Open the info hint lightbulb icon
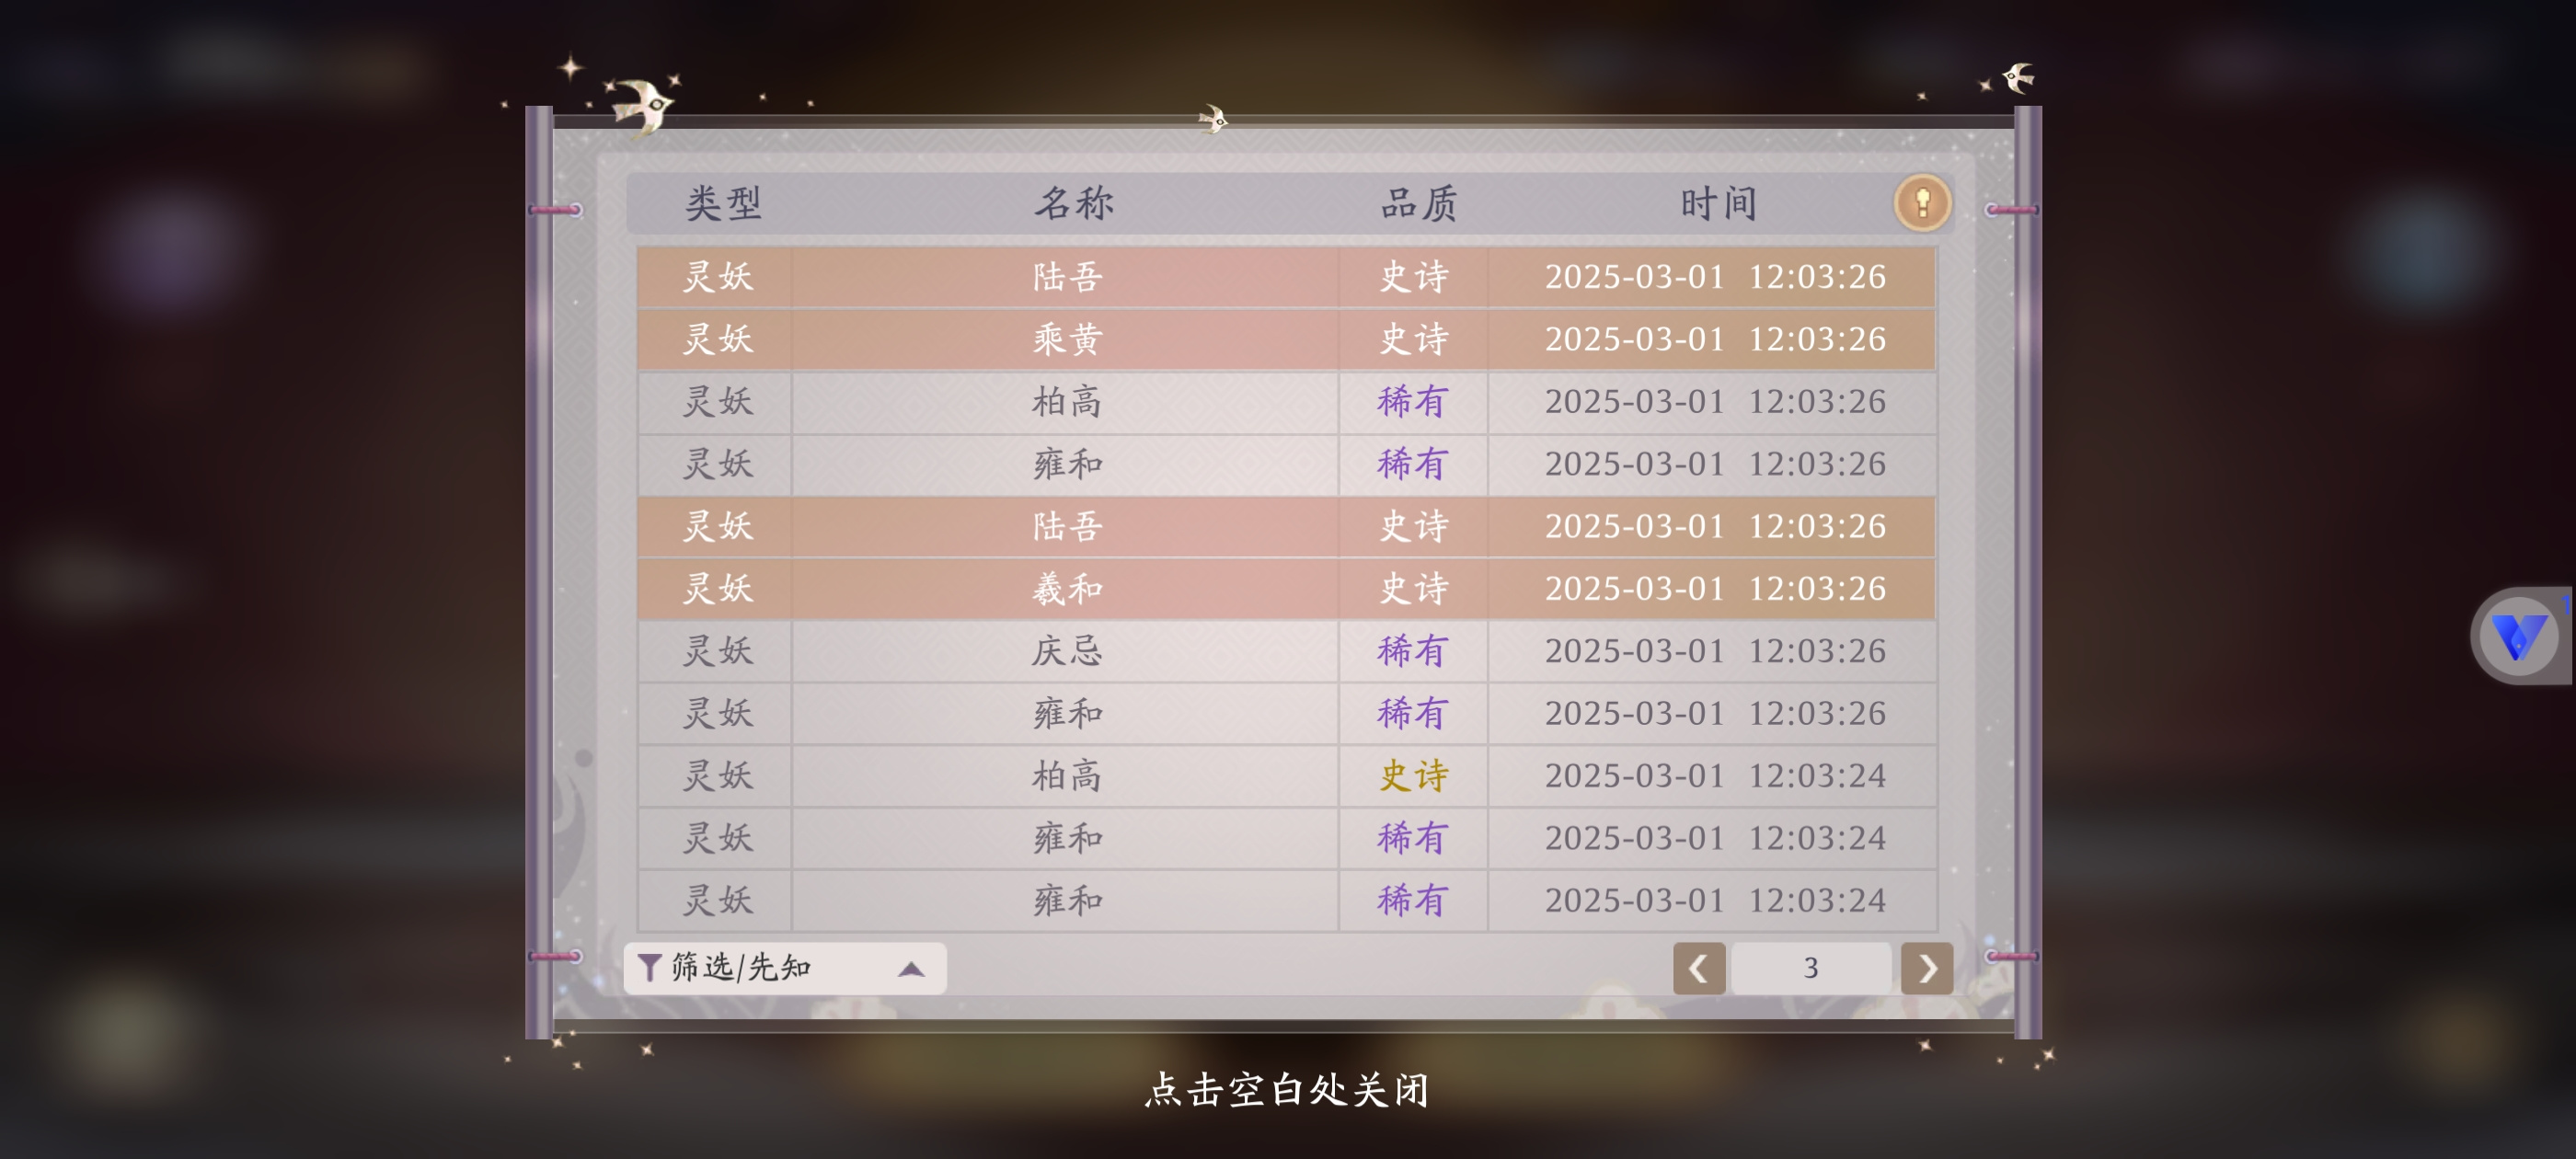 pos(1922,203)
